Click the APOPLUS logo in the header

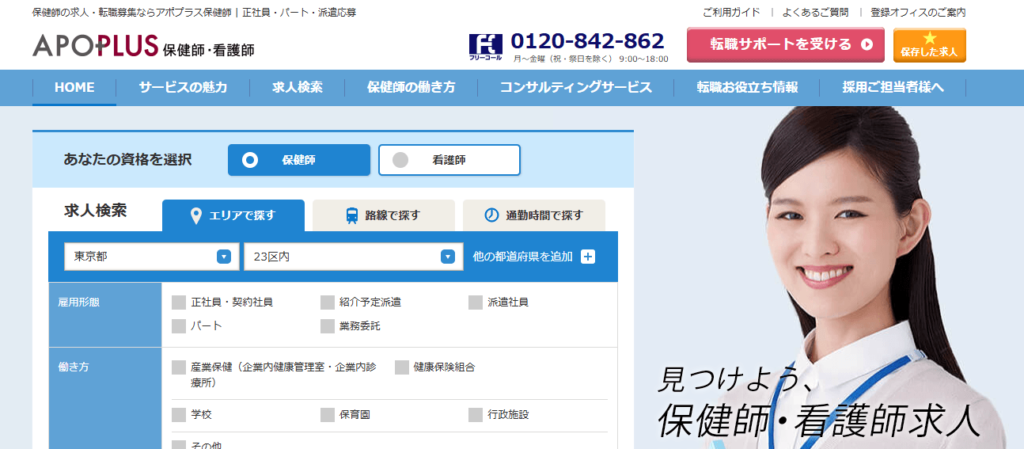pos(97,46)
